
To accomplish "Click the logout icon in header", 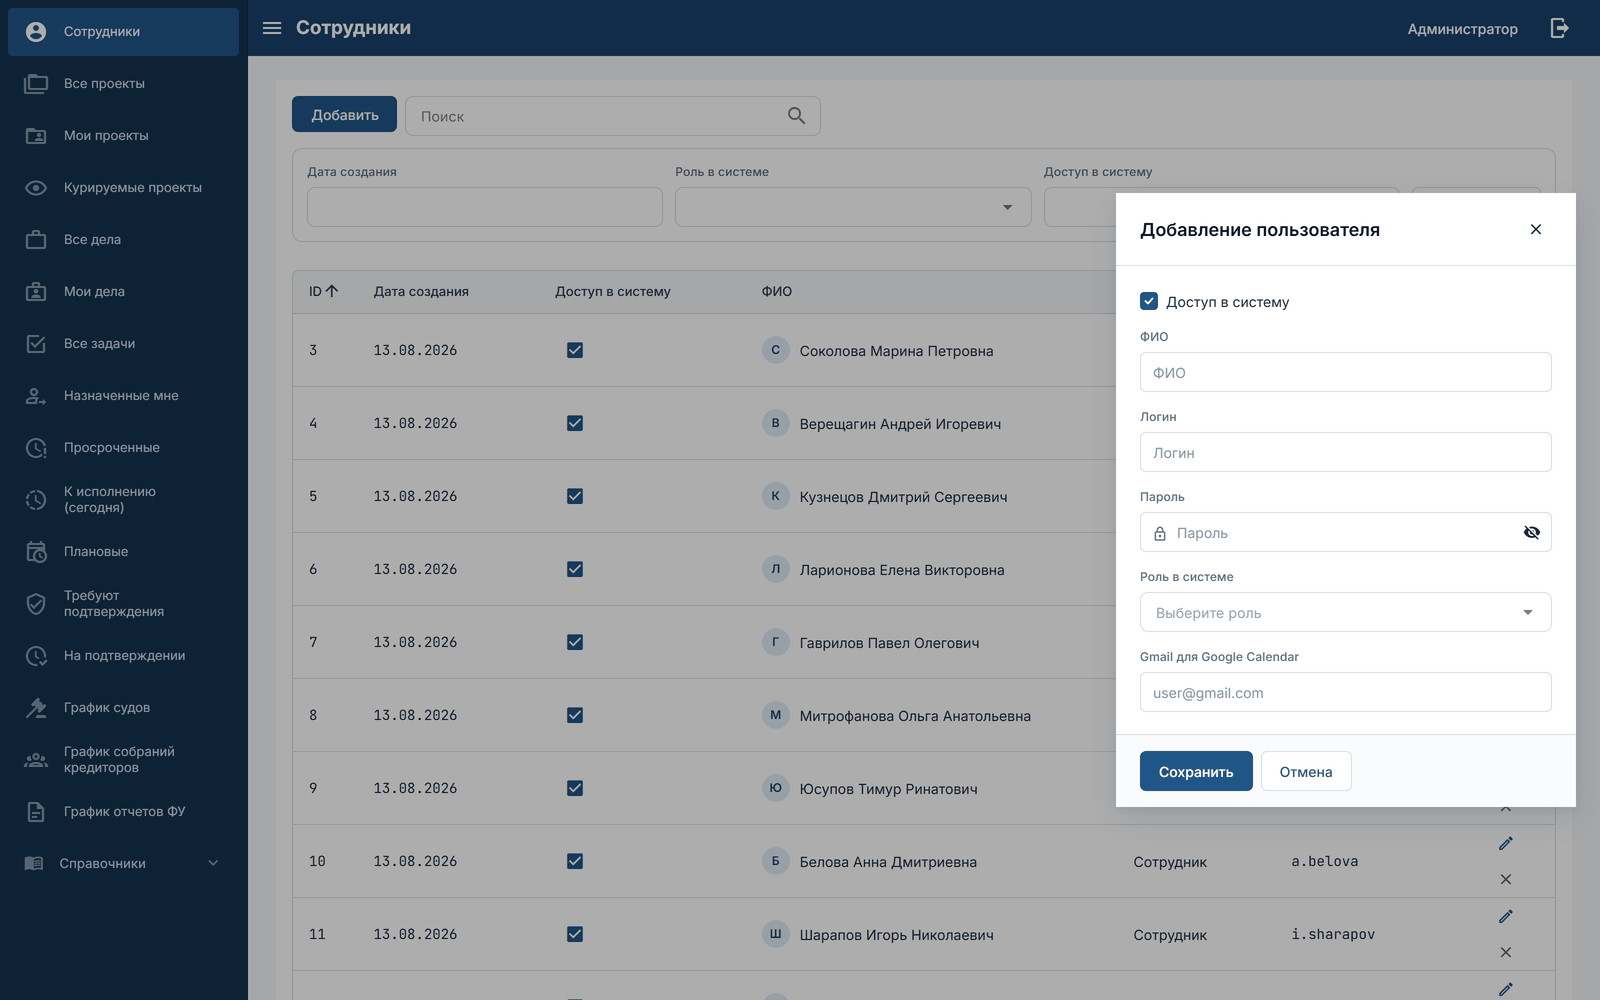I will [1560, 28].
